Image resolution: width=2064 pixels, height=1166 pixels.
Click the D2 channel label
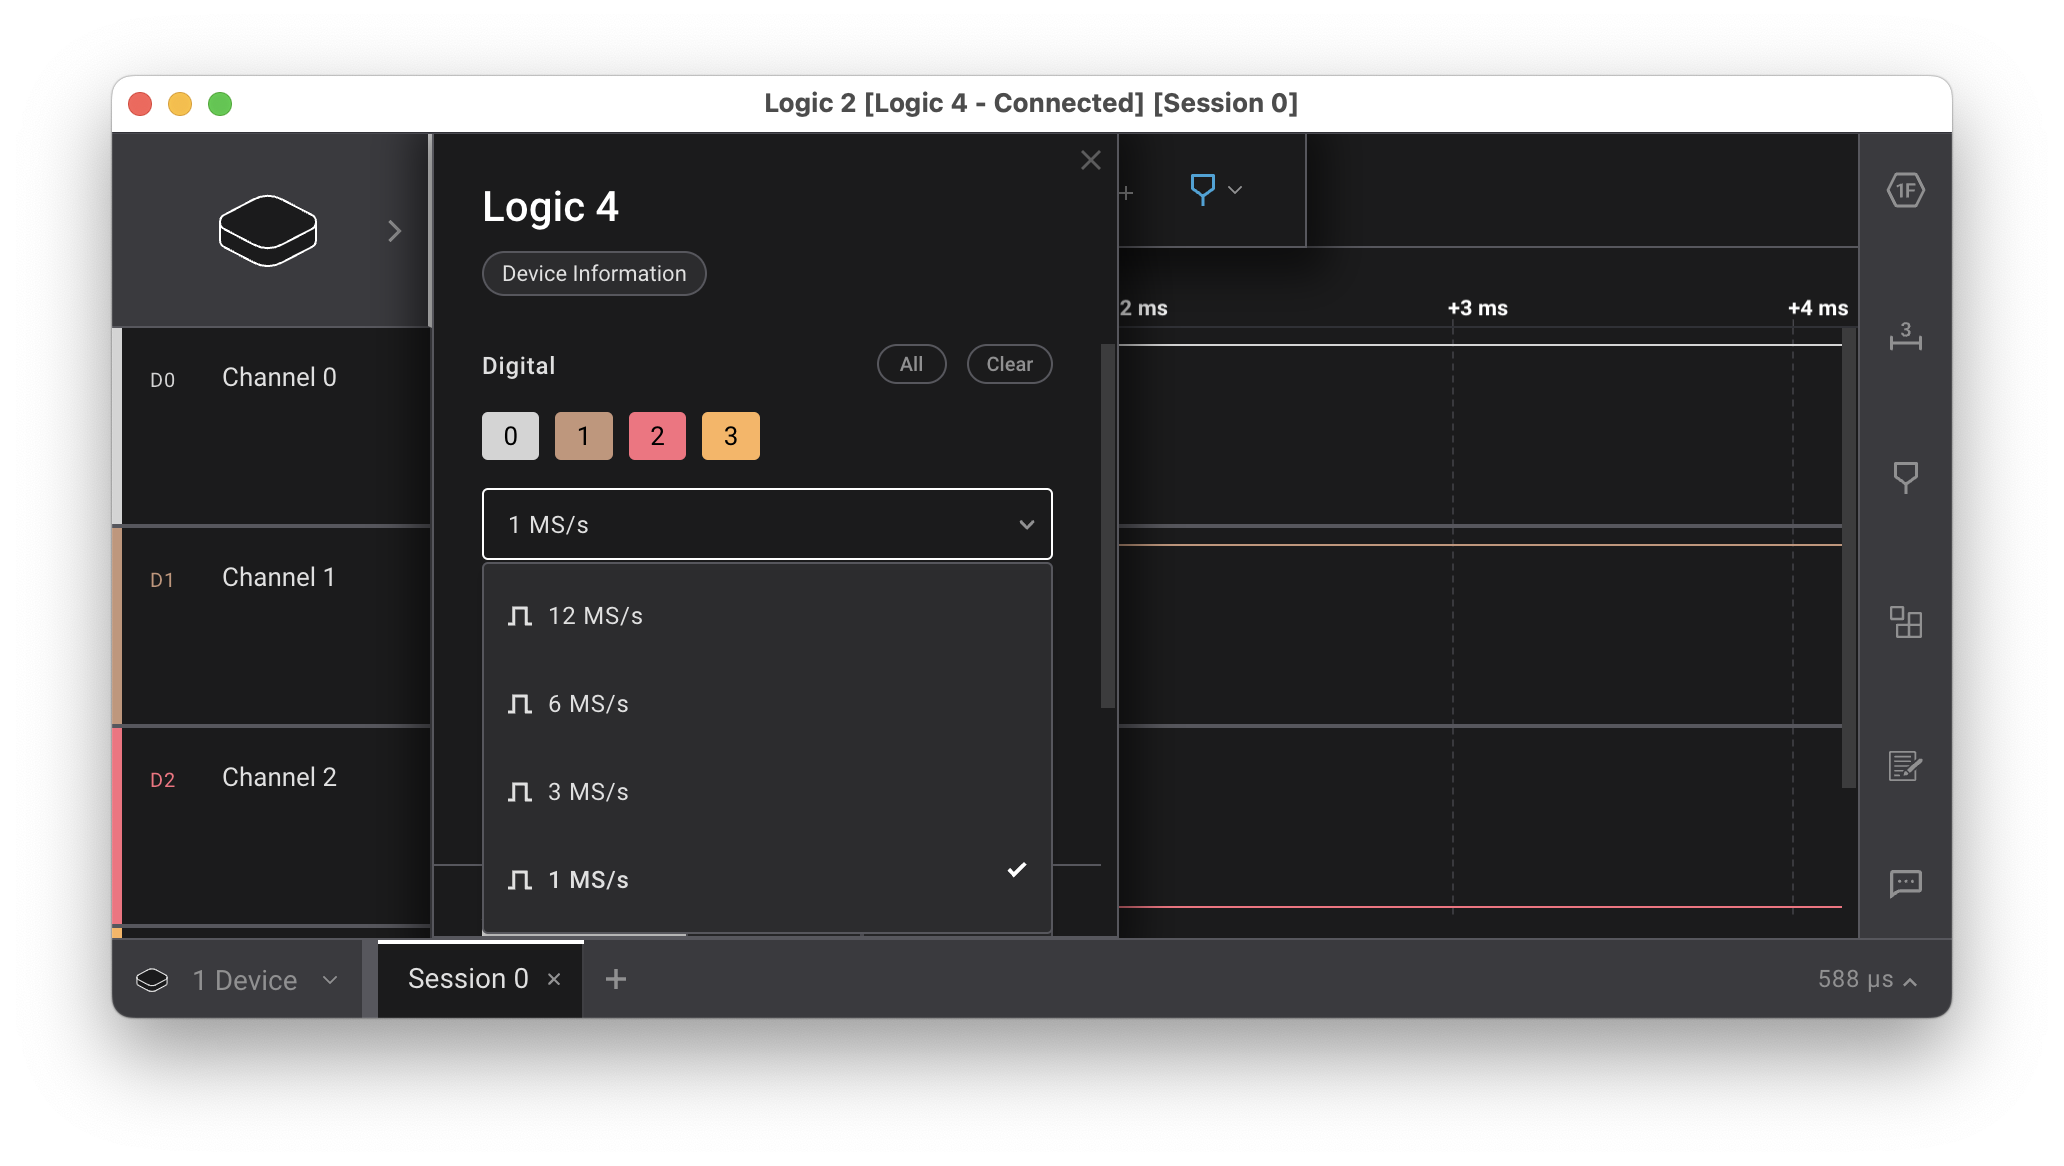pyautogui.click(x=162, y=780)
